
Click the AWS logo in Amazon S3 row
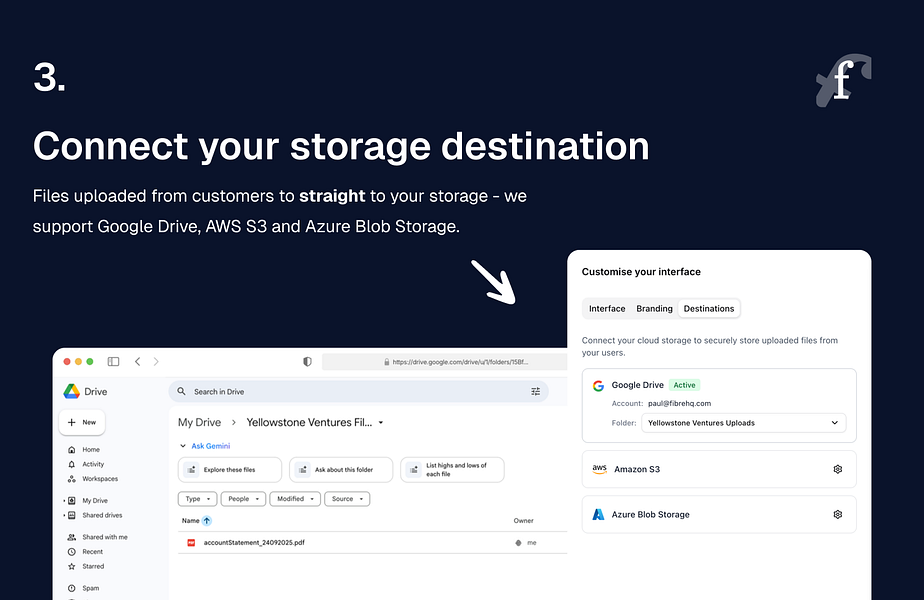[x=599, y=469]
